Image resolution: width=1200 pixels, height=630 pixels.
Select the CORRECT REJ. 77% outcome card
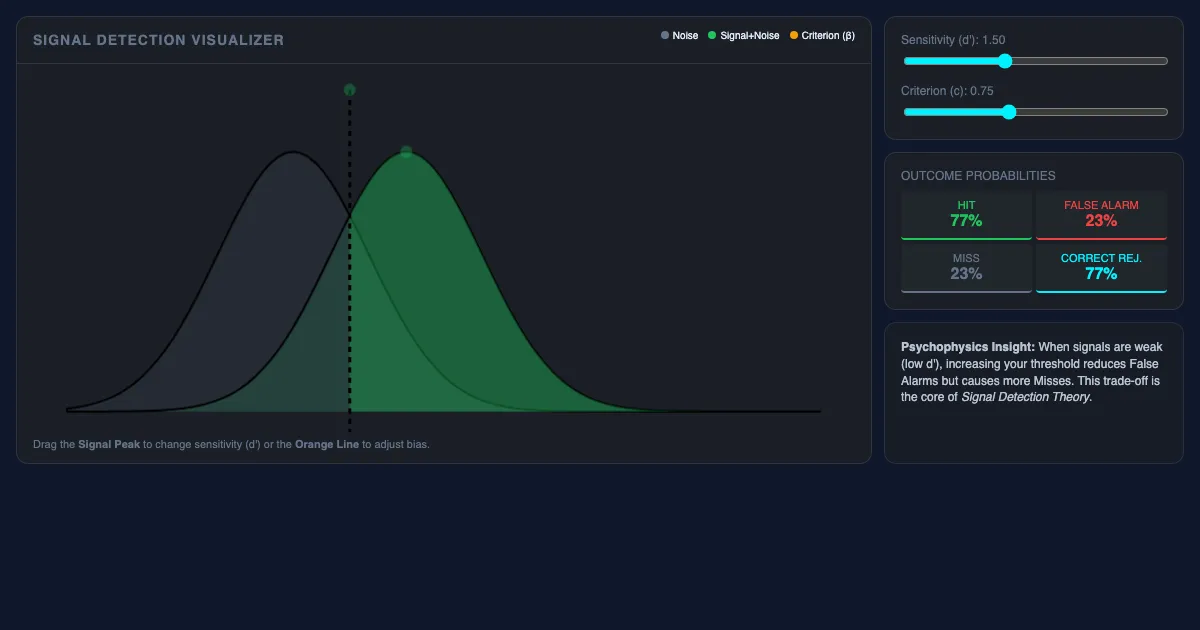pos(1101,268)
